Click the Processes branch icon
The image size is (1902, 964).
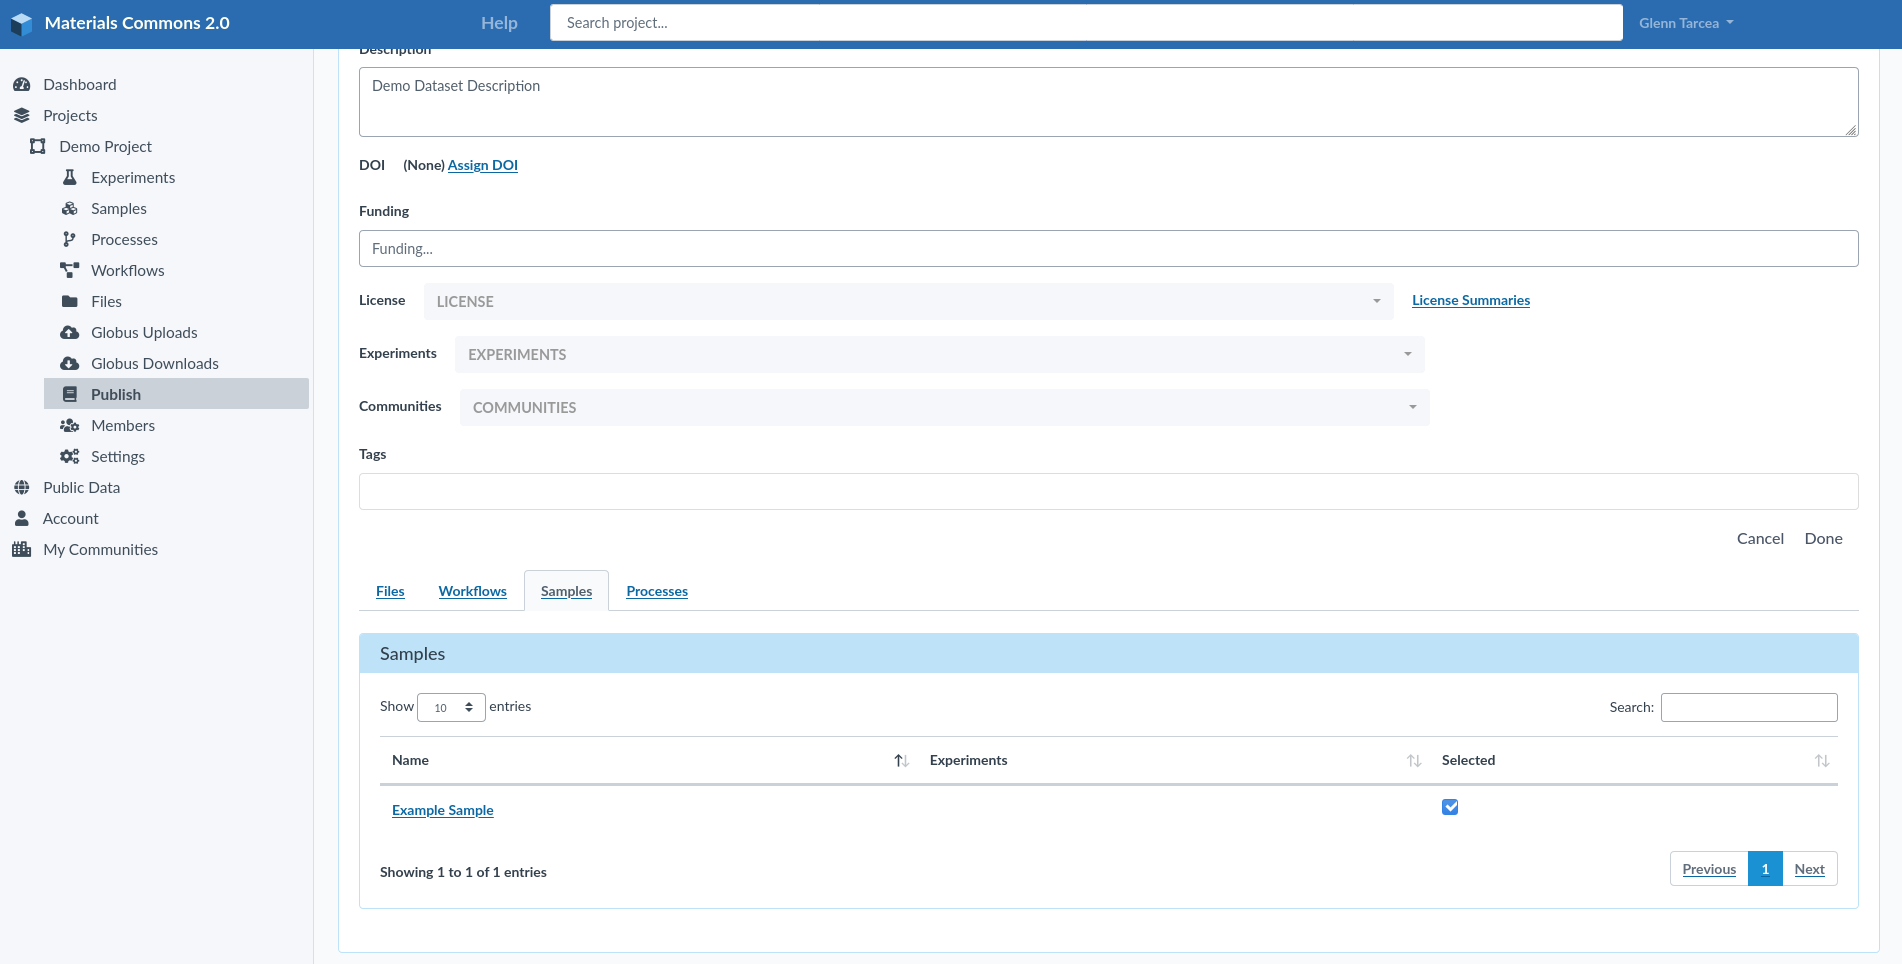[x=69, y=240]
